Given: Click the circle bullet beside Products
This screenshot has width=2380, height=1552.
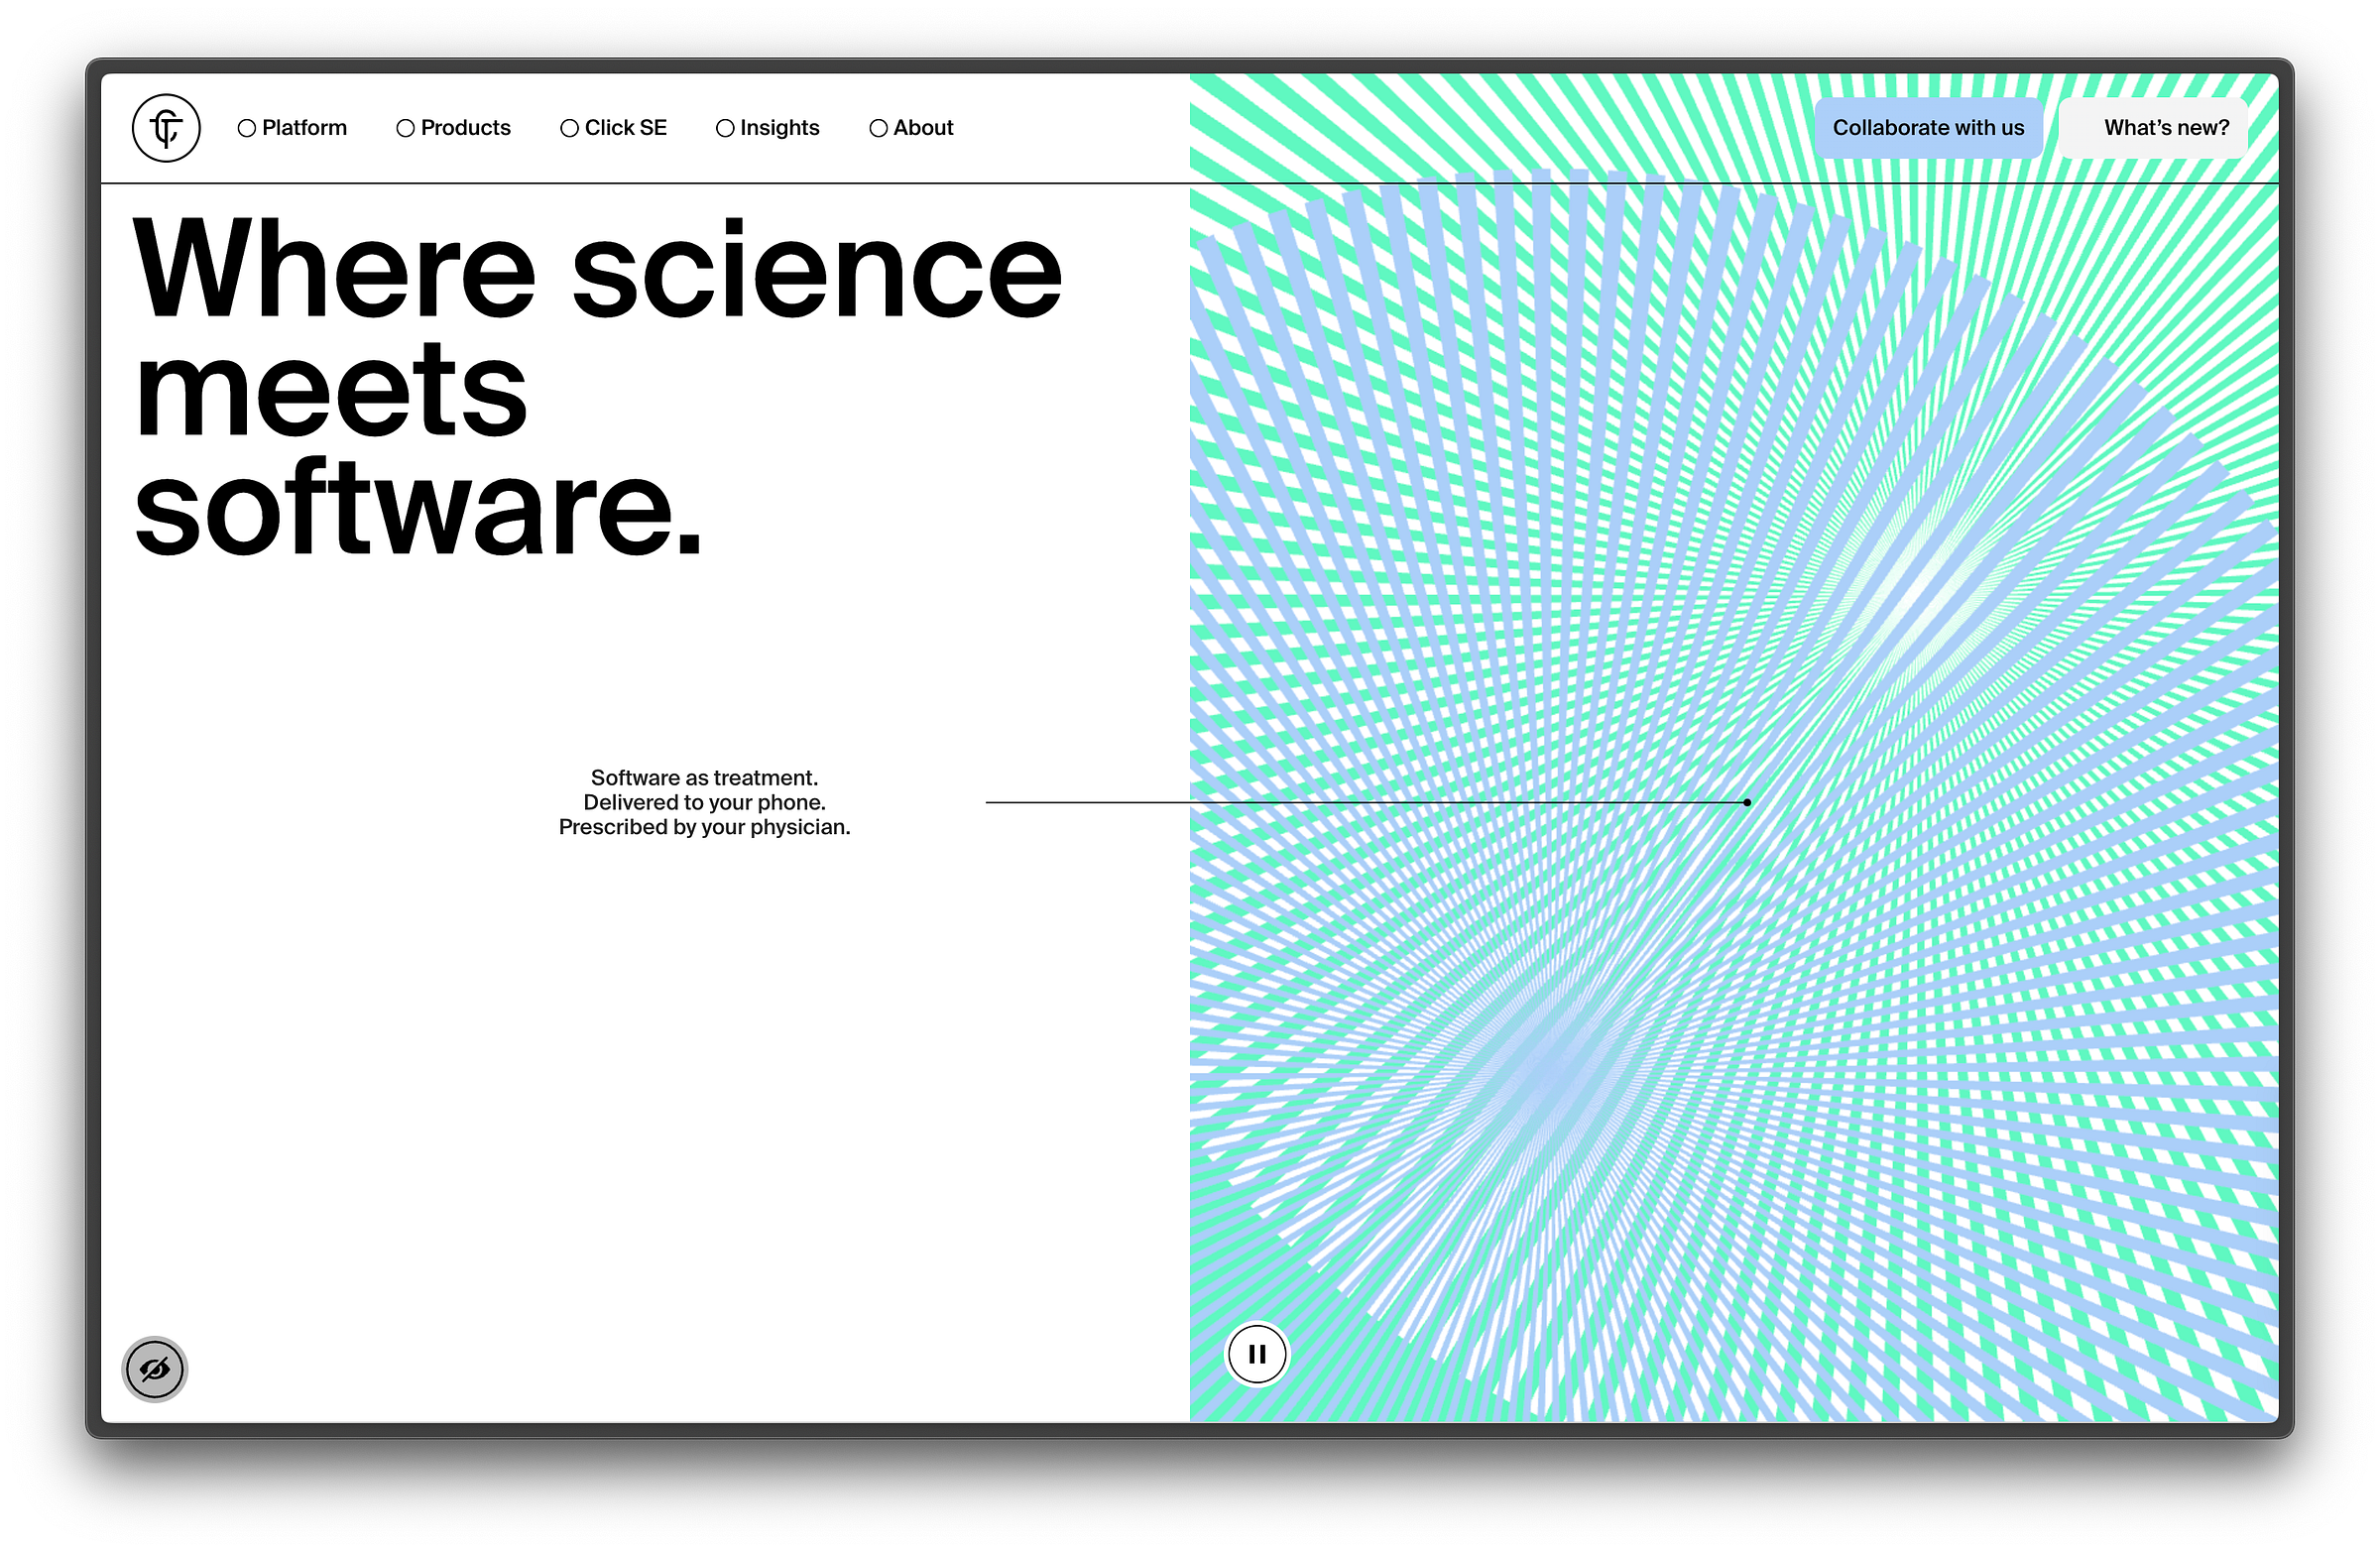Looking at the screenshot, I should pos(405,128).
